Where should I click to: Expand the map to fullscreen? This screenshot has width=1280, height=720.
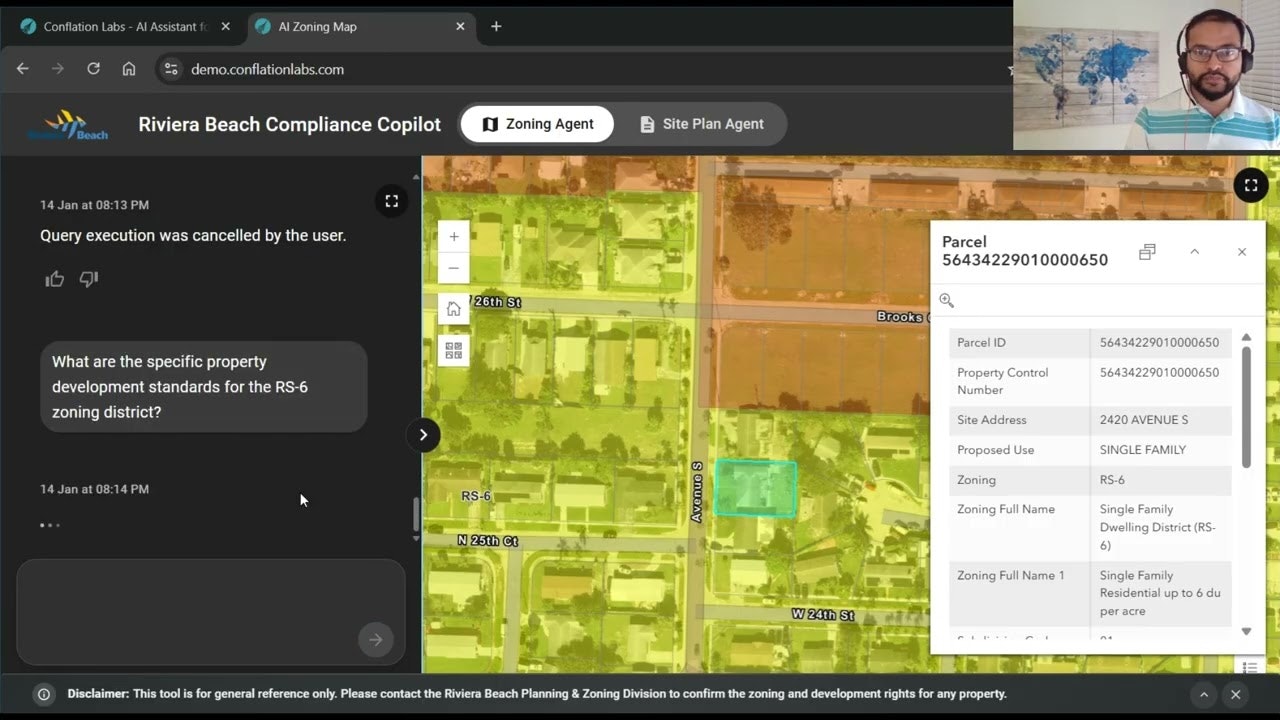[x=1251, y=185]
